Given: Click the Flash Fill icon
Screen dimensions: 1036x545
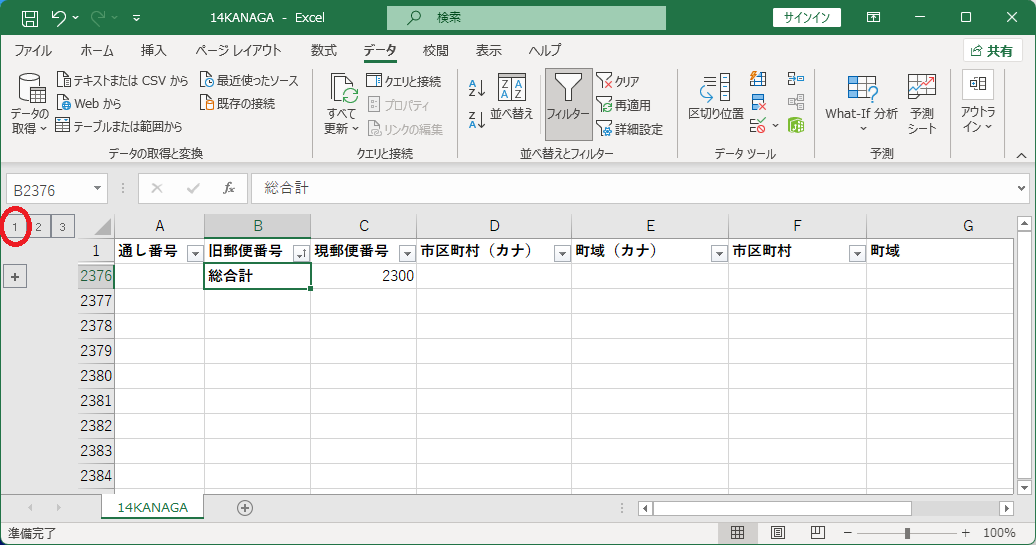Looking at the screenshot, I should tap(758, 79).
